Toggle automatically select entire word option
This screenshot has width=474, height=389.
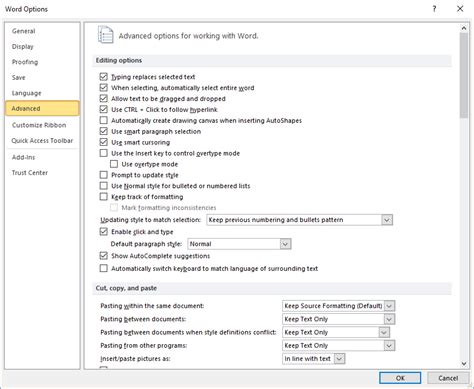point(104,88)
